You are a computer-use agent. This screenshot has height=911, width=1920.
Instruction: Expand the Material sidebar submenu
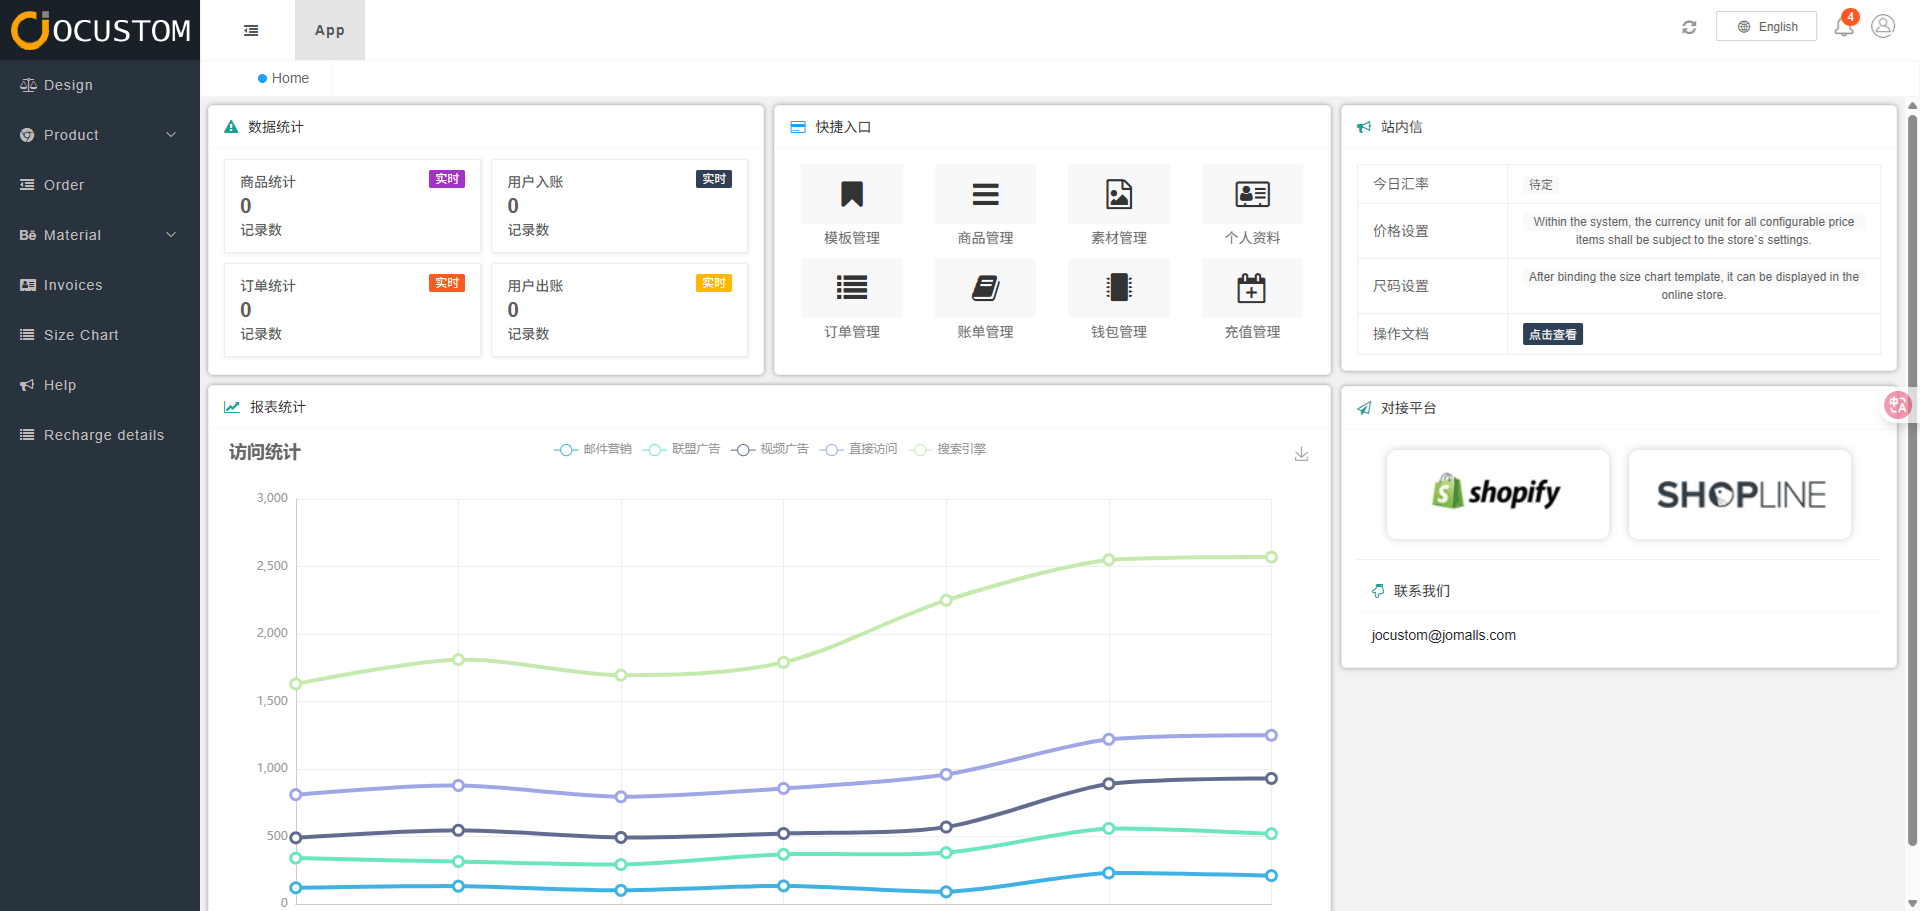click(100, 235)
